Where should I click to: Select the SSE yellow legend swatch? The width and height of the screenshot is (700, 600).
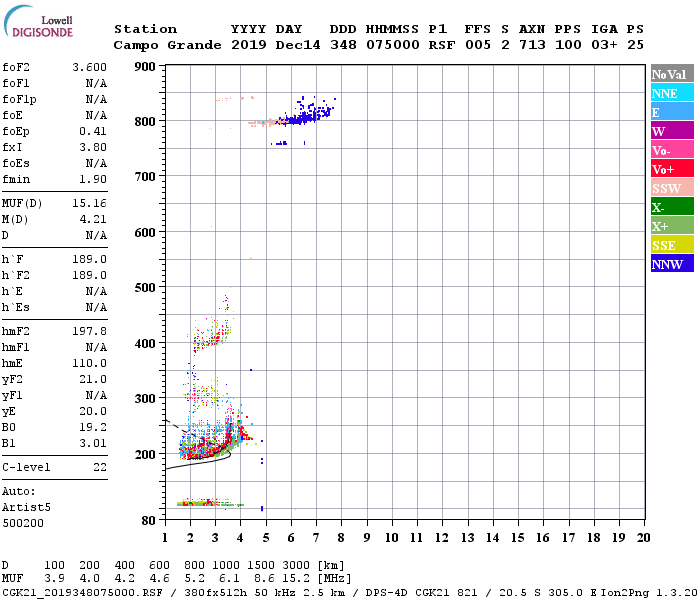coord(672,245)
